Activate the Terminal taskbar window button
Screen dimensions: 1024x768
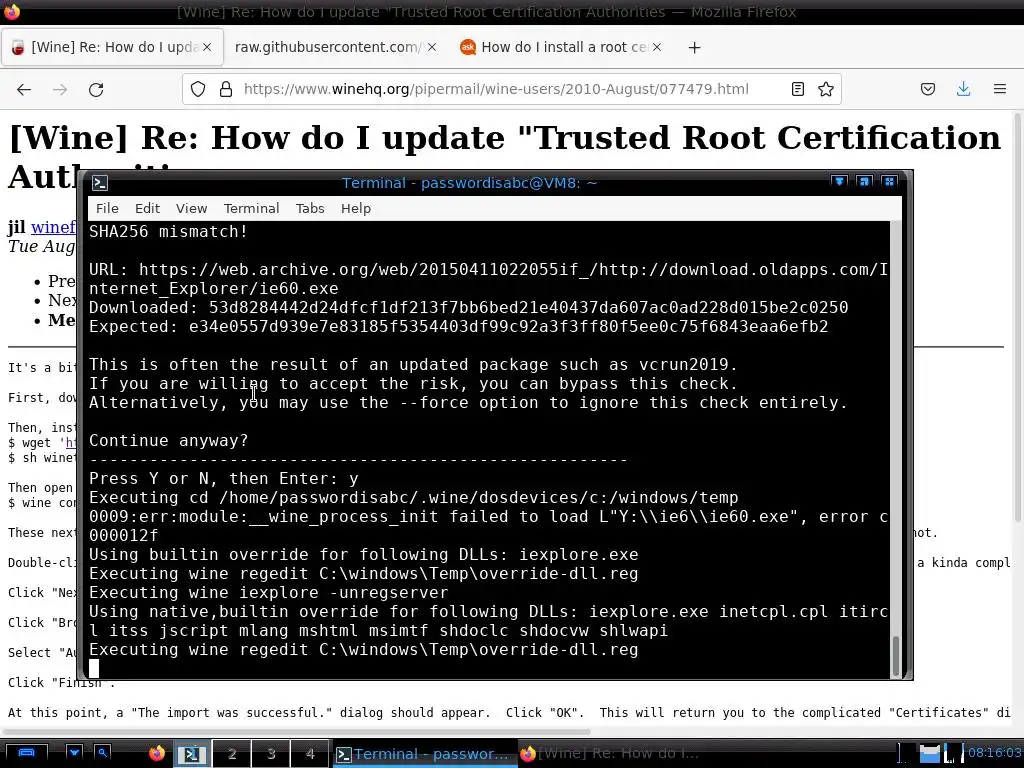[x=424, y=754]
